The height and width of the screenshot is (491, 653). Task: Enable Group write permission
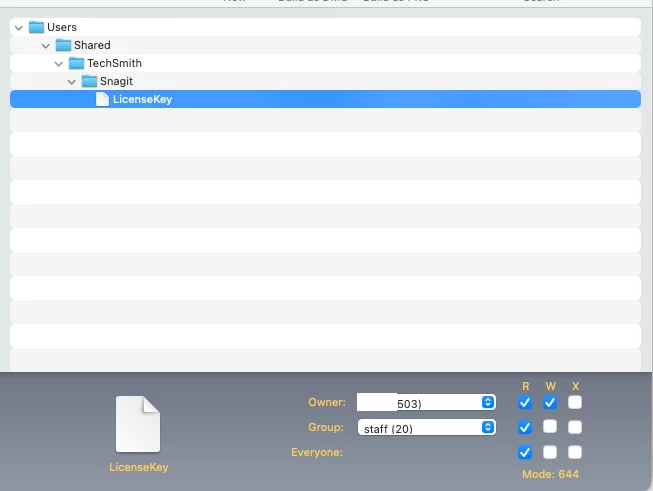click(550, 427)
